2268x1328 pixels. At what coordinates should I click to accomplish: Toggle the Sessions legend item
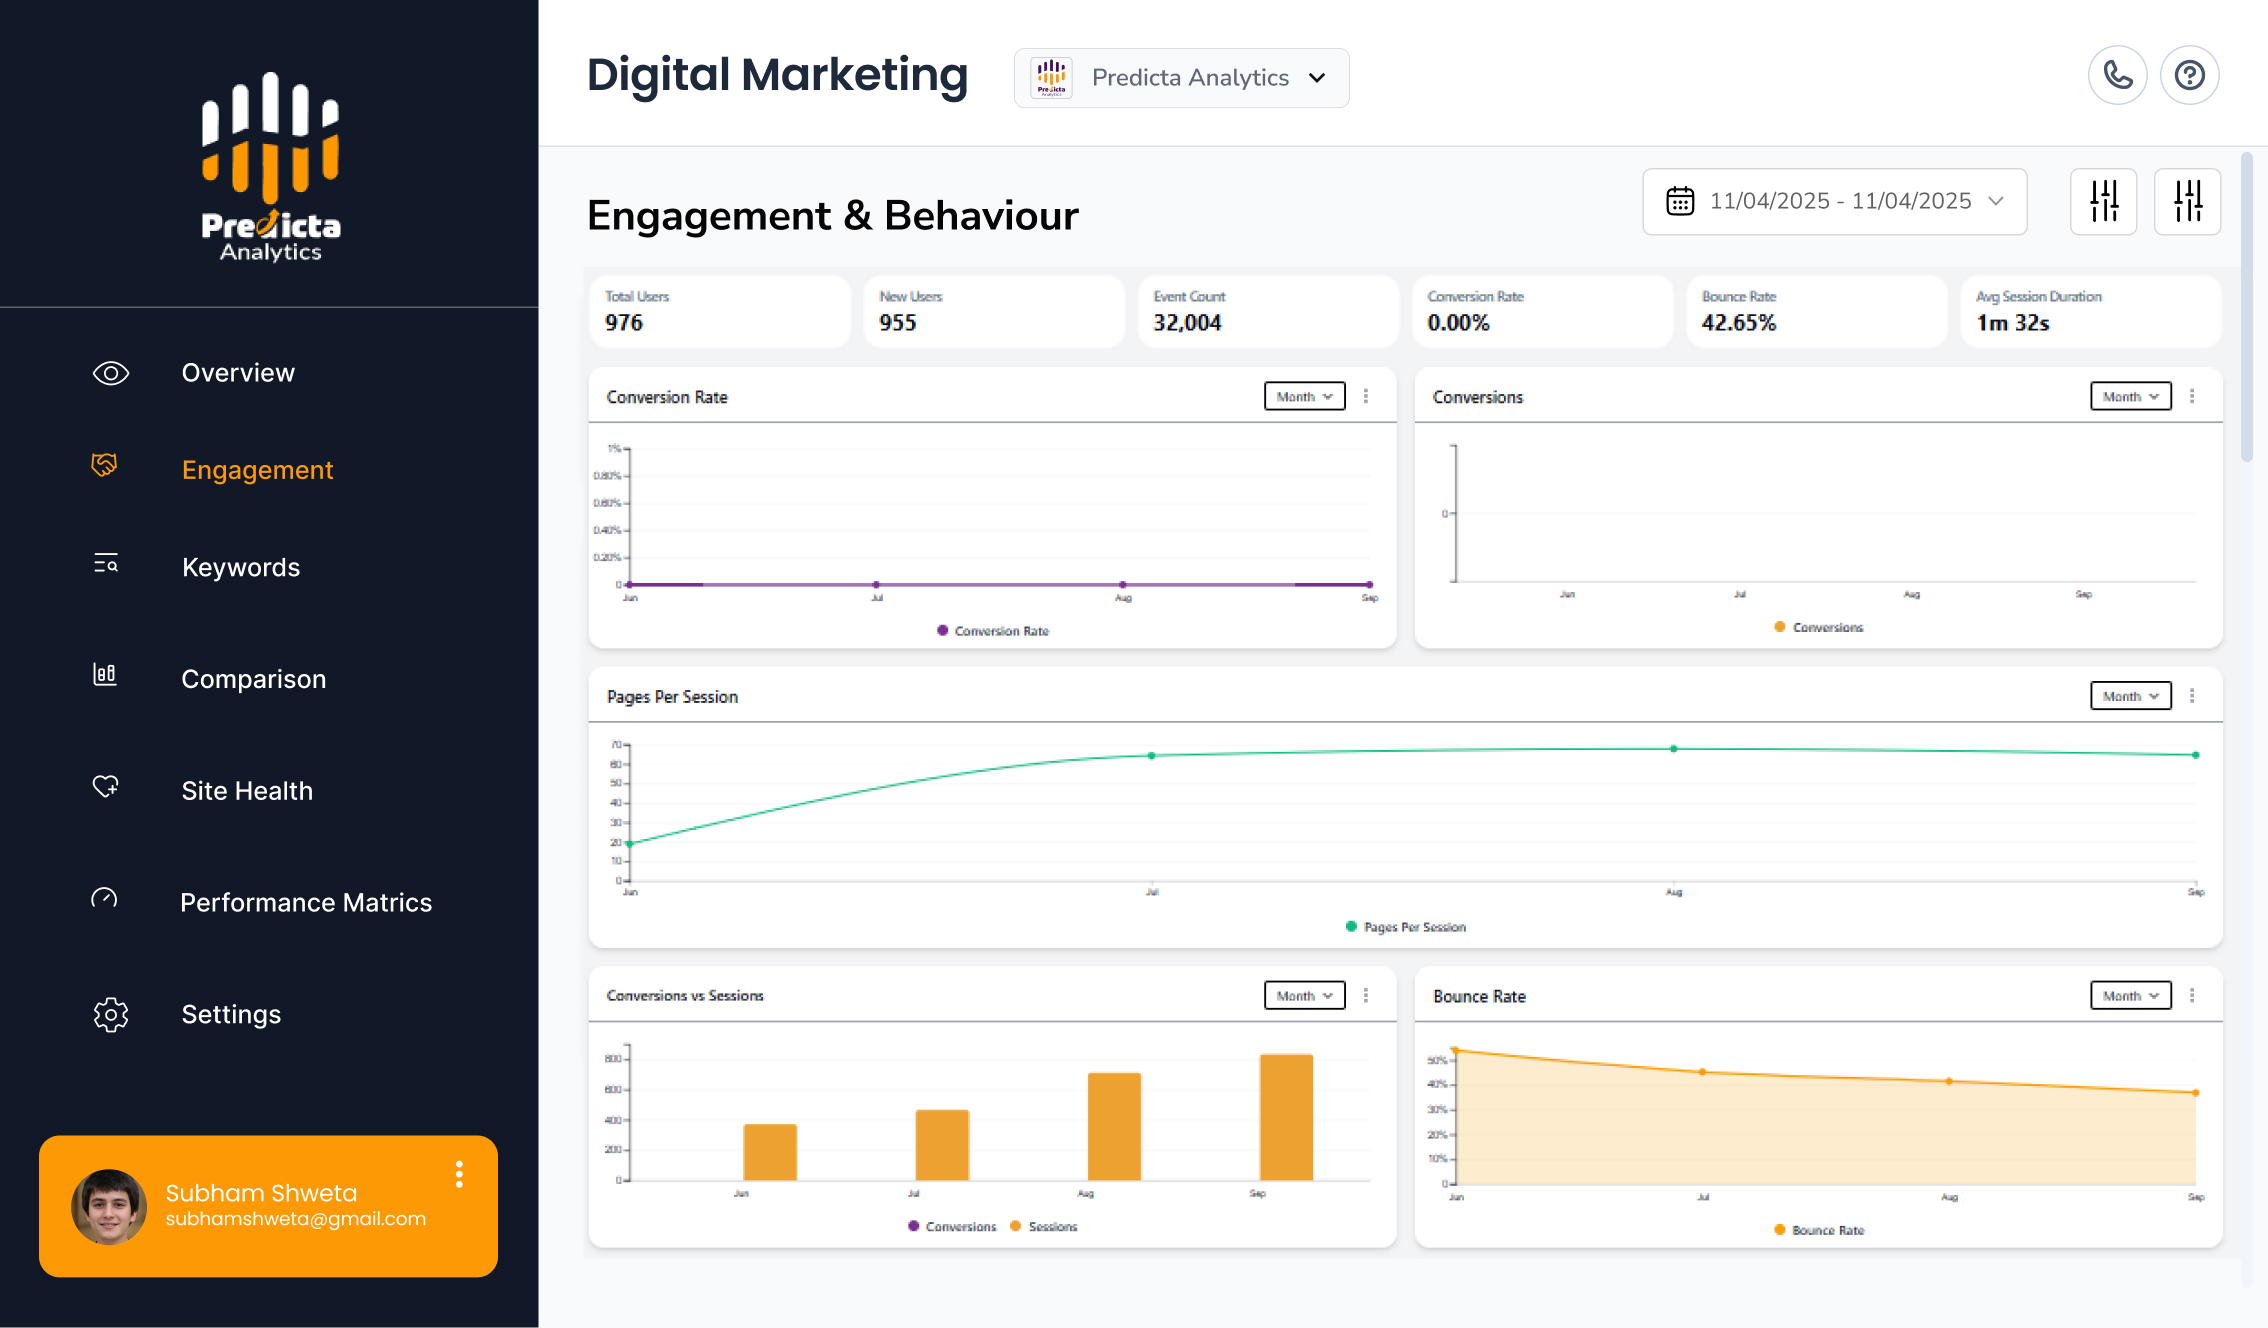(x=1044, y=1226)
